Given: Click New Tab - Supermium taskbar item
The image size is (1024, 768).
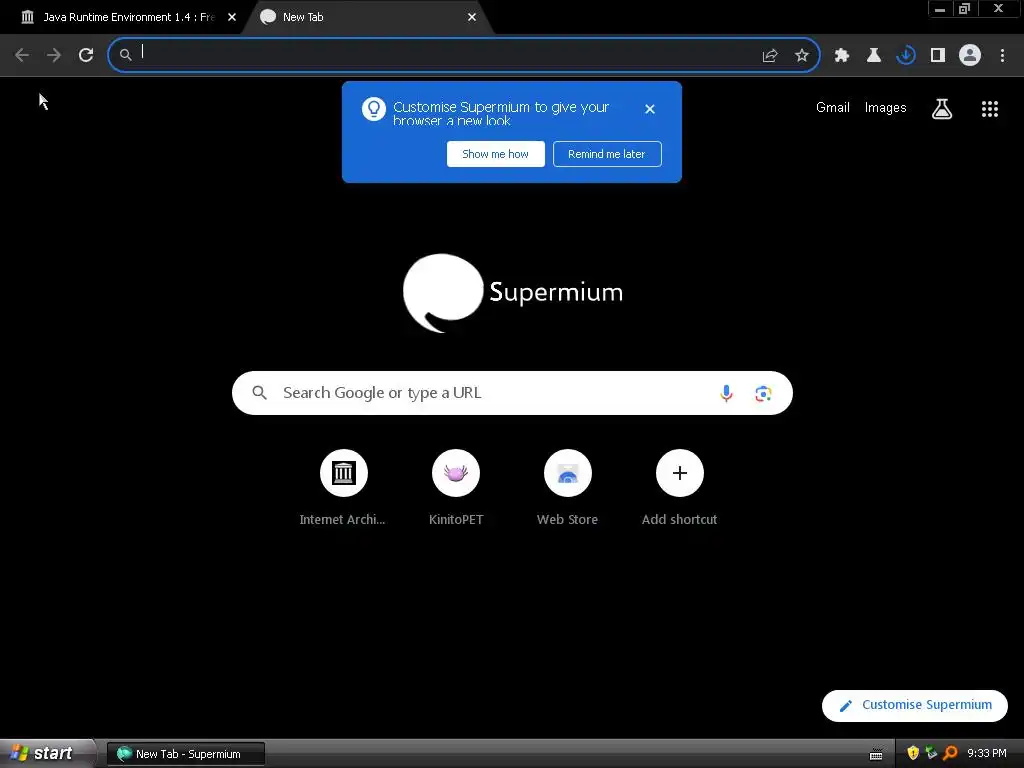Looking at the screenshot, I should point(186,754).
